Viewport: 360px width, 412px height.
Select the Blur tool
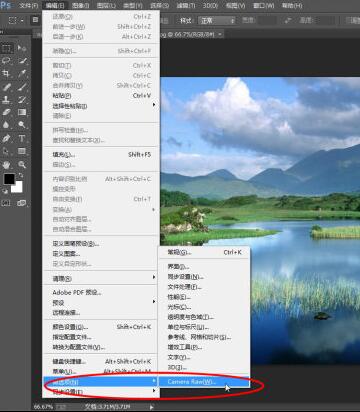(7, 125)
